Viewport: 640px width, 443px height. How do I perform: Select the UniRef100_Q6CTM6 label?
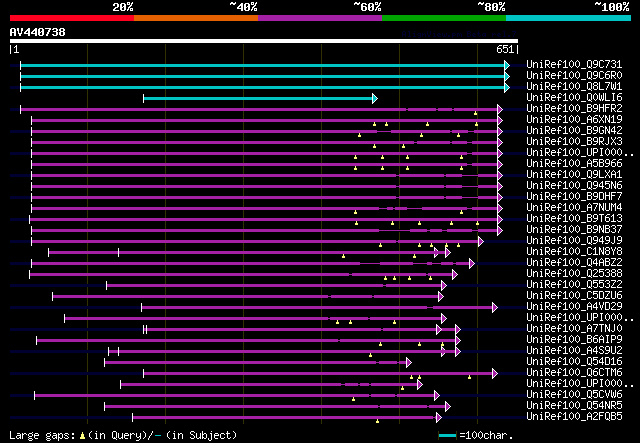point(574,373)
